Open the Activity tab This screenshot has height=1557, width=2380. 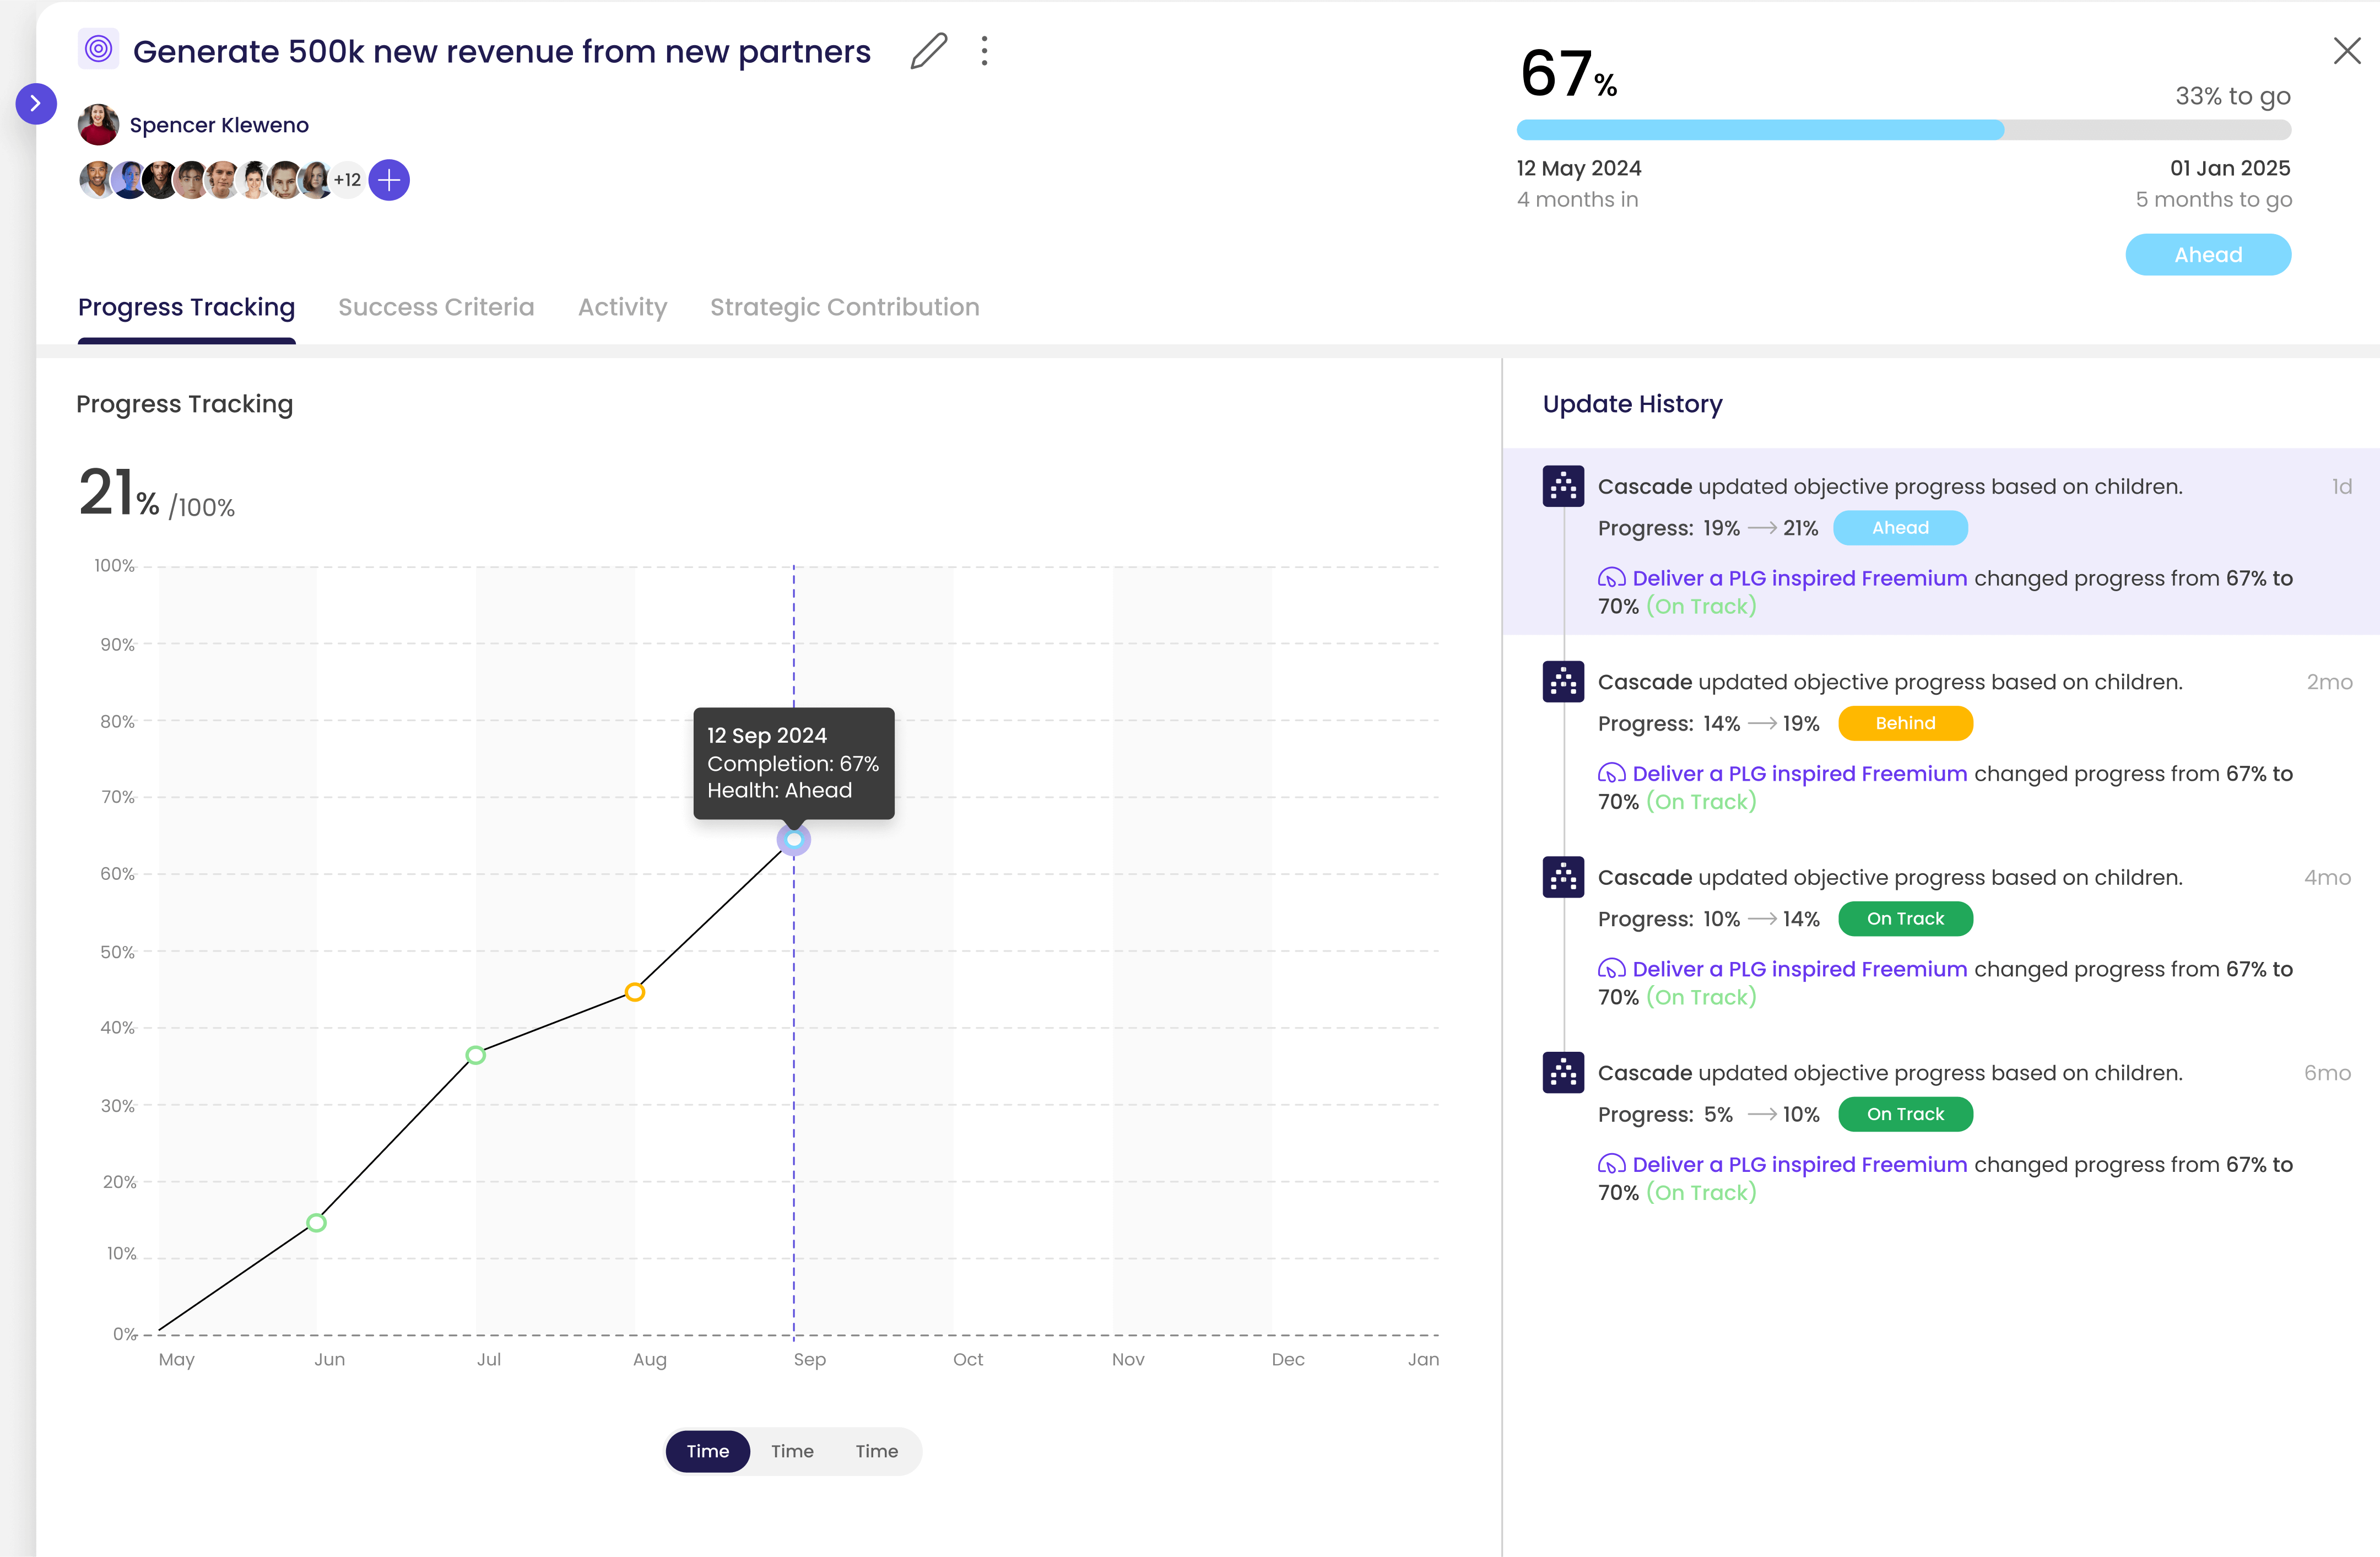(x=622, y=307)
